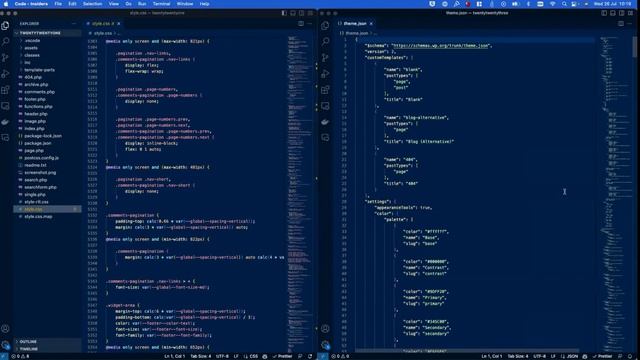Toggle secondary sidebar in right window title bar
Screen dimensions: 640x360
pos(622,13)
